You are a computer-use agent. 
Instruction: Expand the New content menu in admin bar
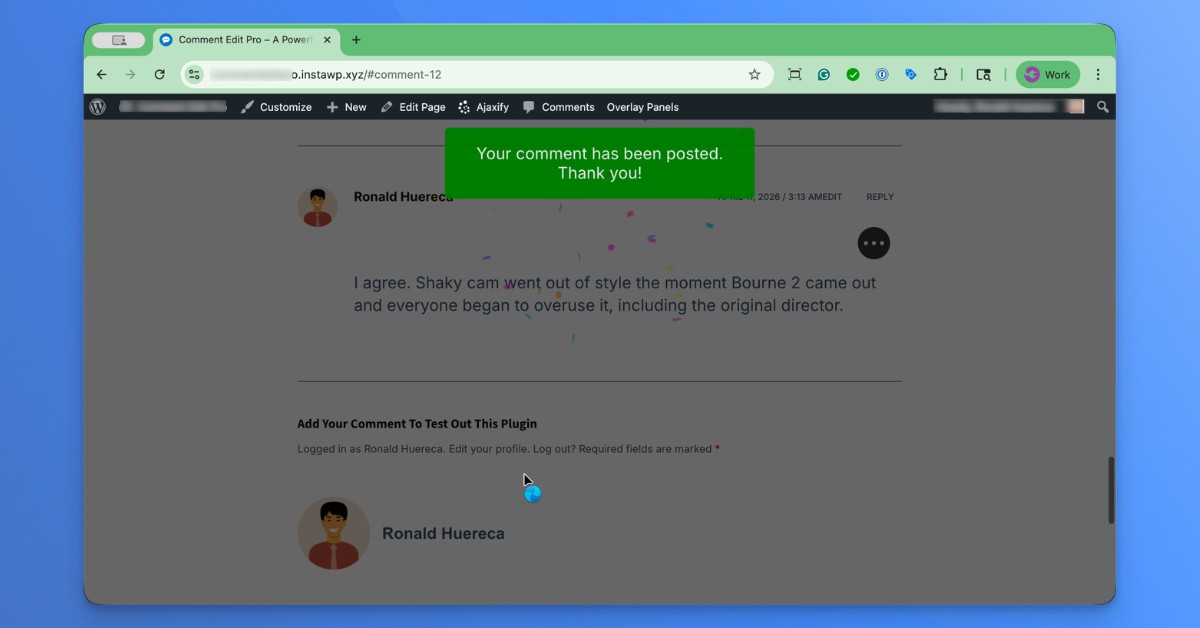click(x=346, y=107)
